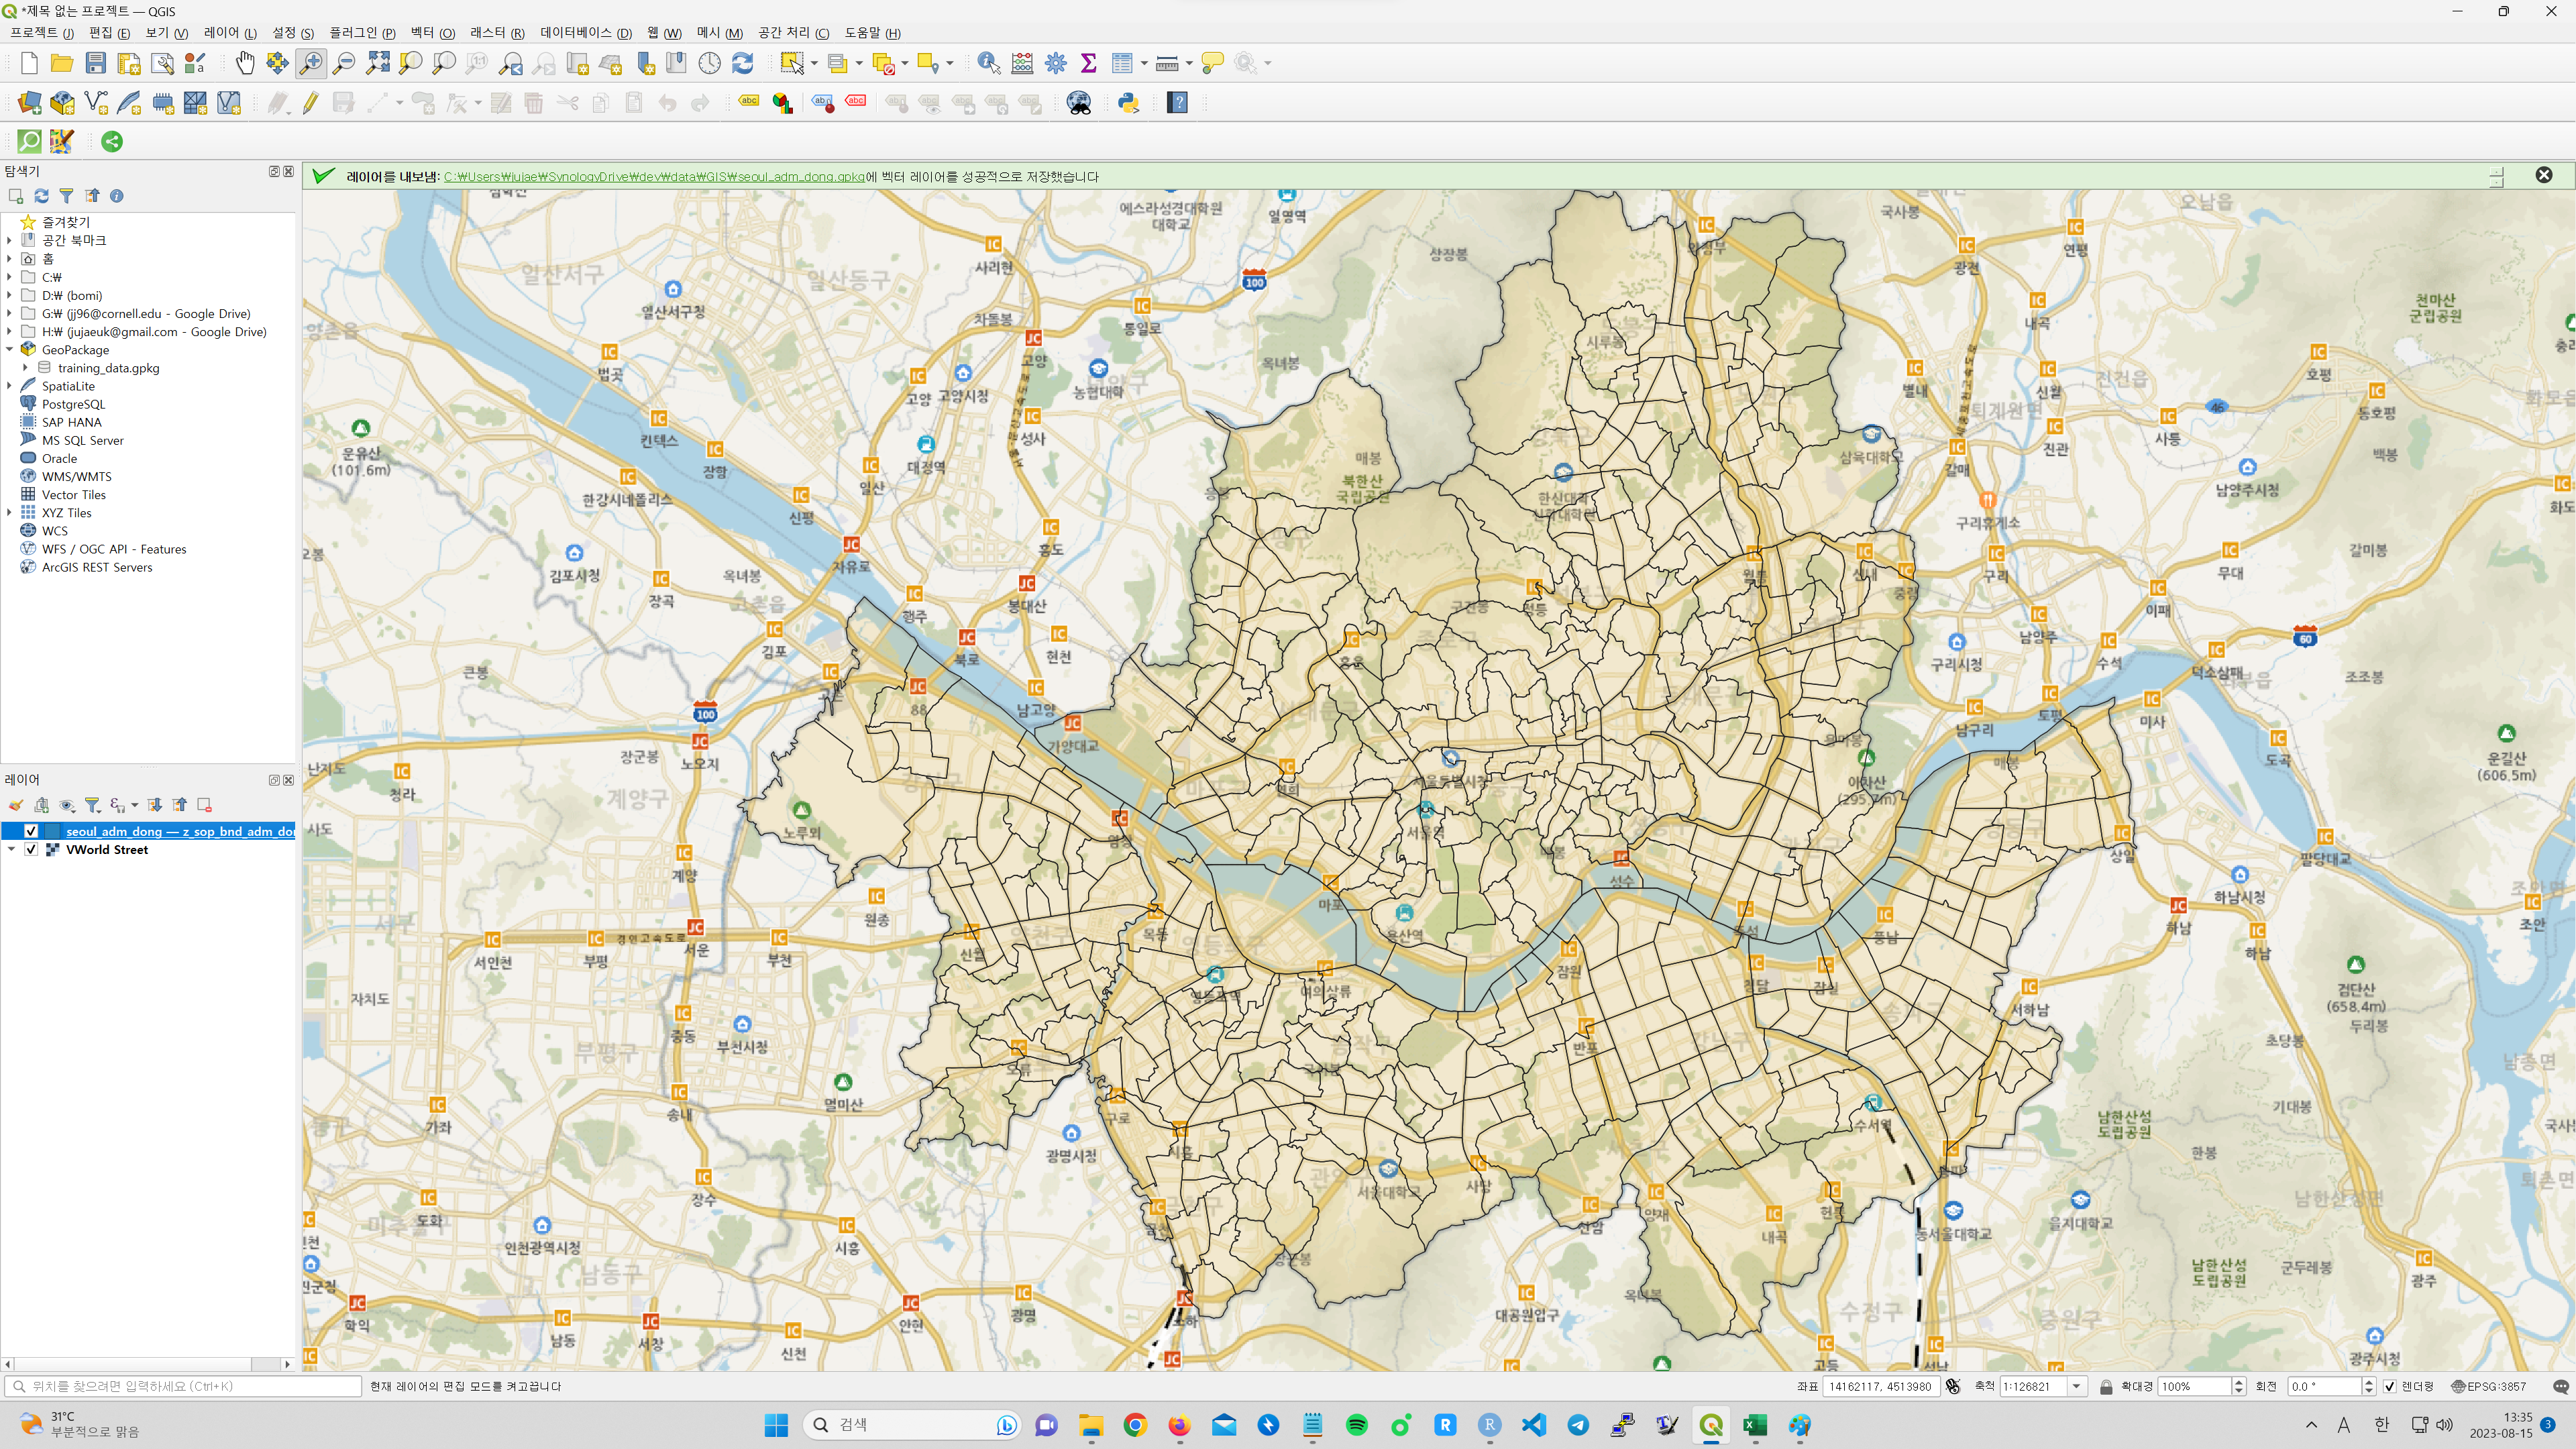
Task: Uncheck the VWorld Street layer checkbox
Action: 31,849
